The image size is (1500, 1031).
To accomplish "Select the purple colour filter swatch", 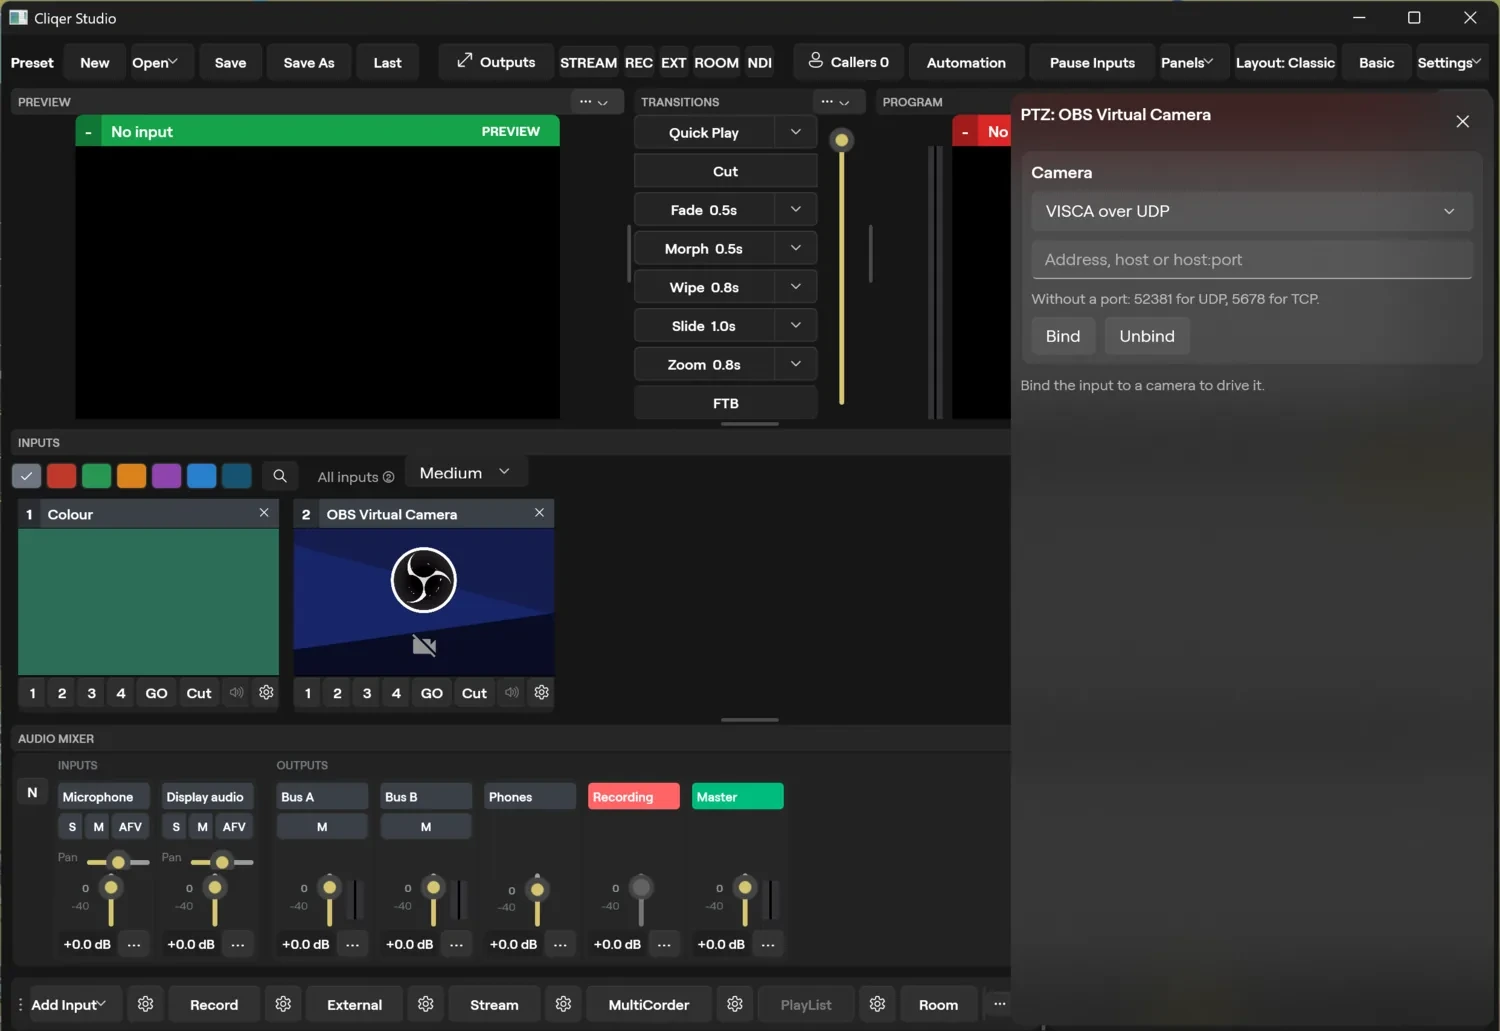I will pyautogui.click(x=166, y=476).
